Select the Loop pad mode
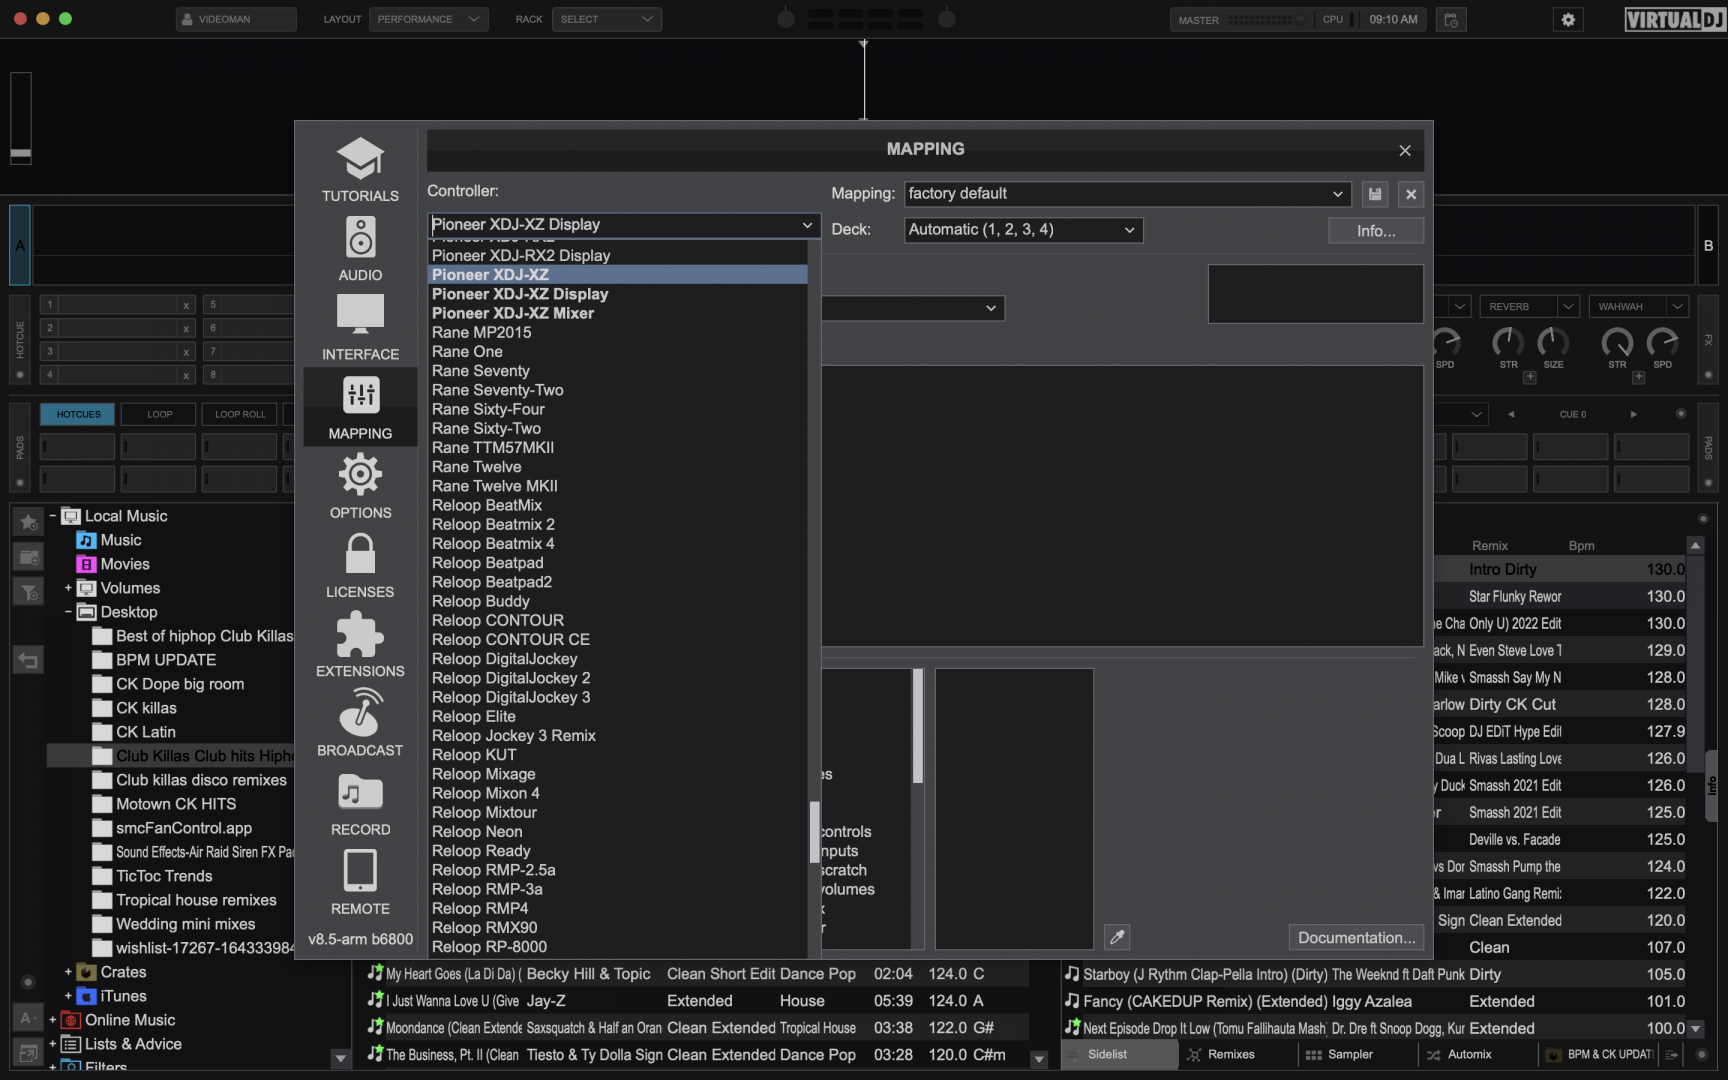Screen dimensions: 1728x1080 tap(159, 414)
